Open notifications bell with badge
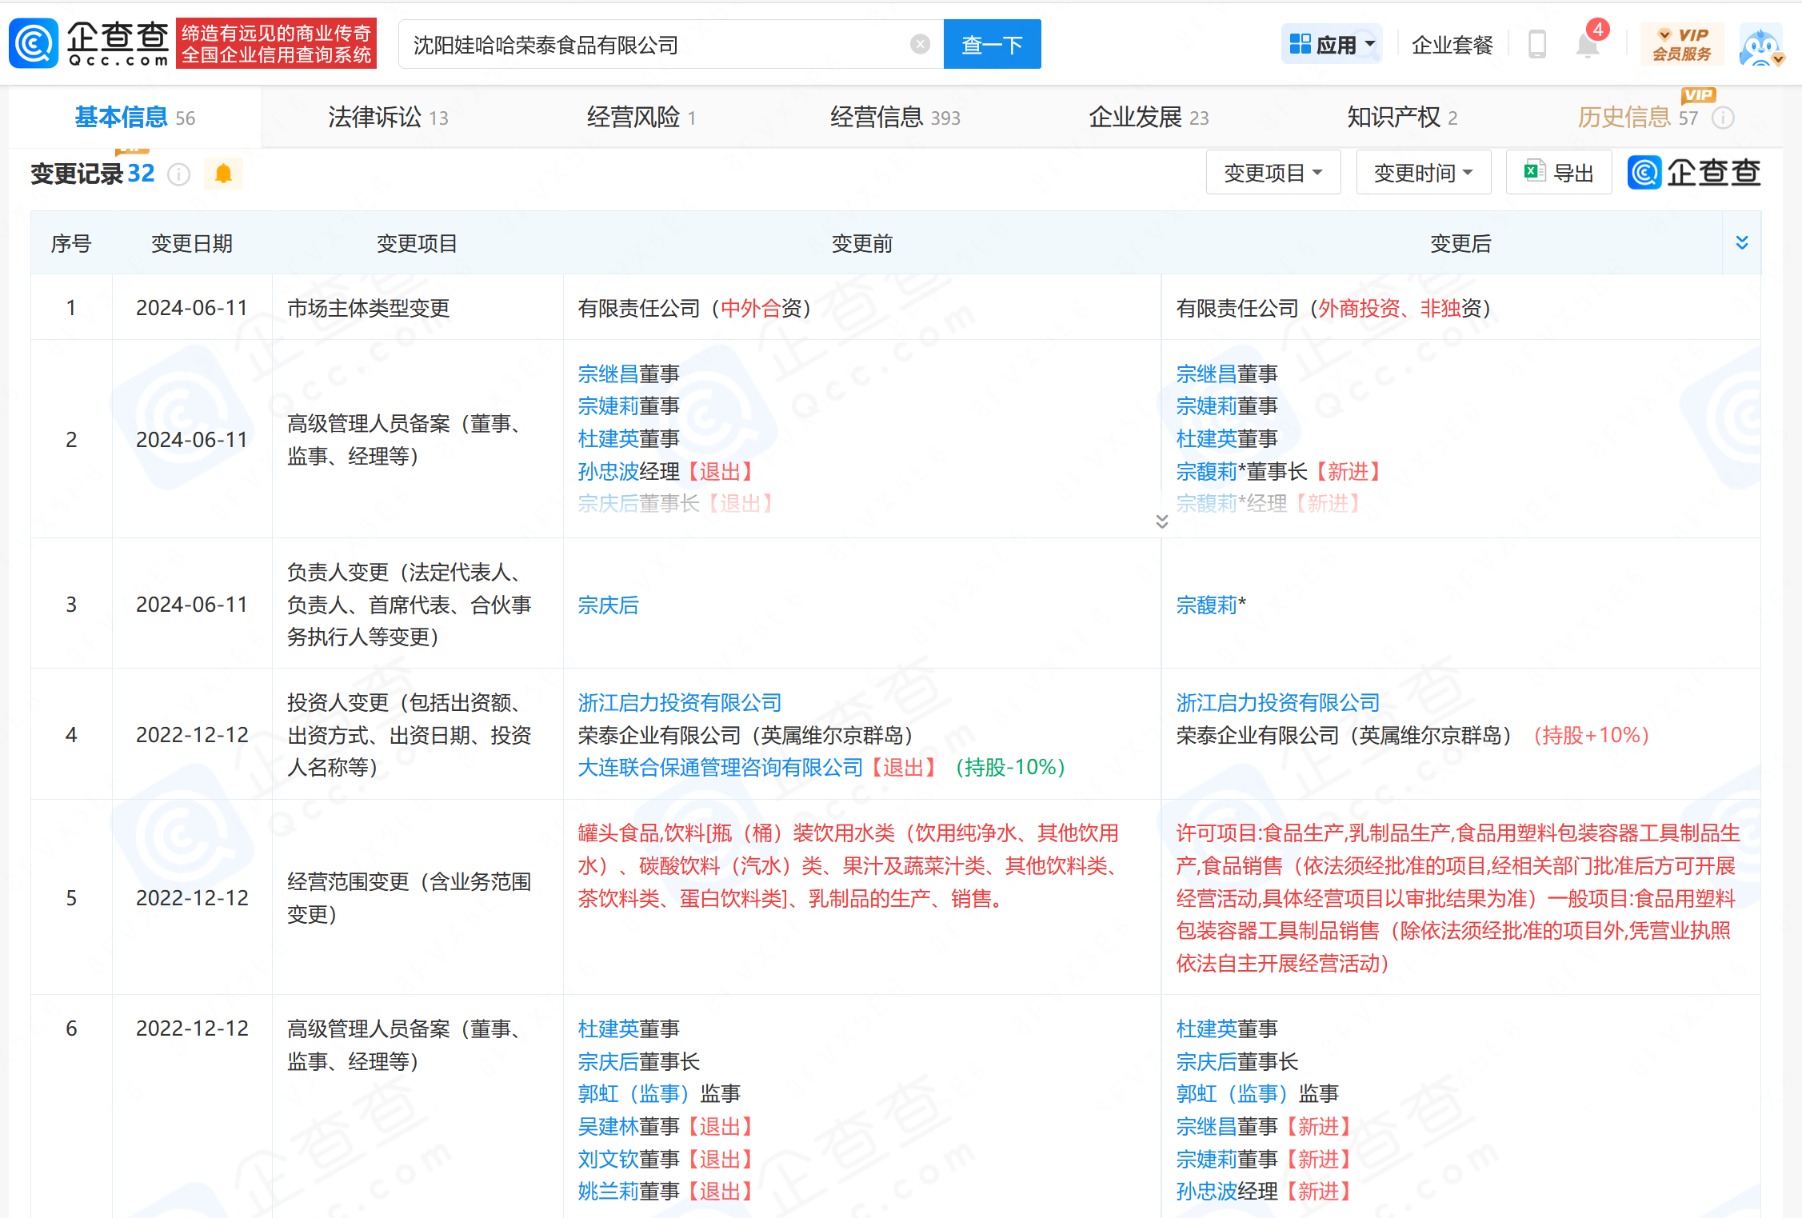This screenshot has height=1218, width=1802. pyautogui.click(x=1589, y=43)
